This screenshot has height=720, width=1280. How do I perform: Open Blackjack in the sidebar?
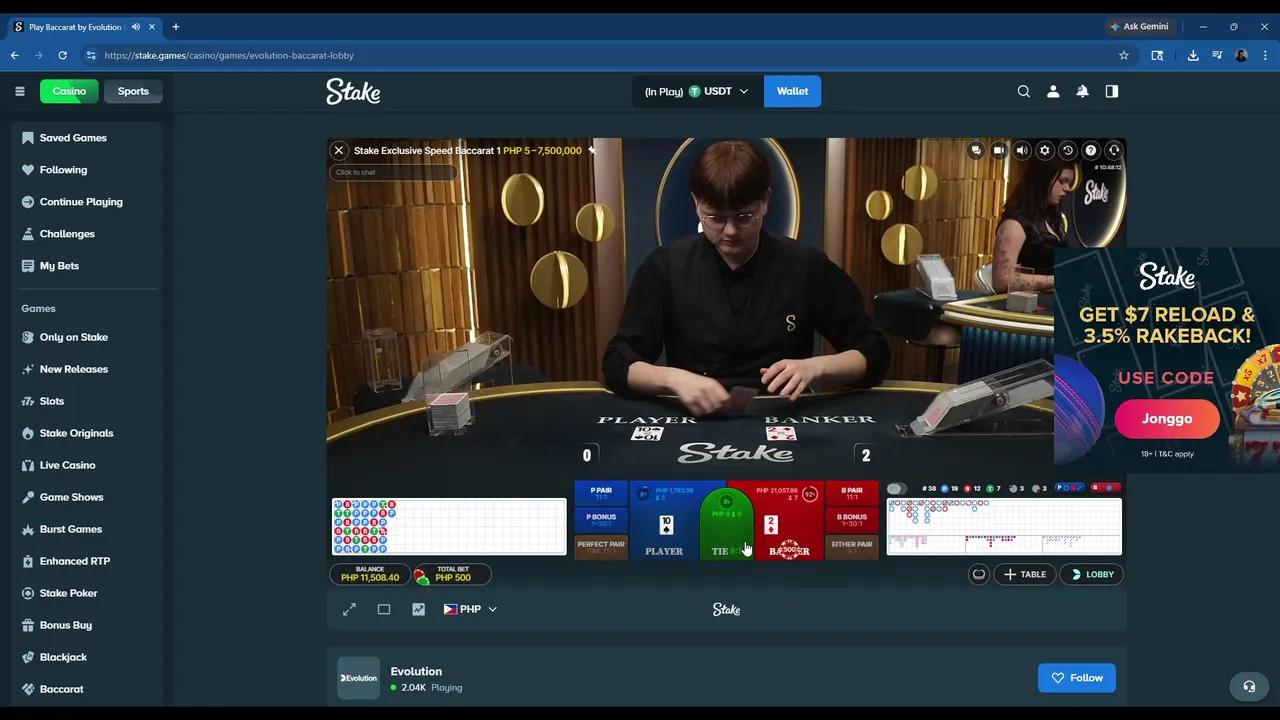87,657
